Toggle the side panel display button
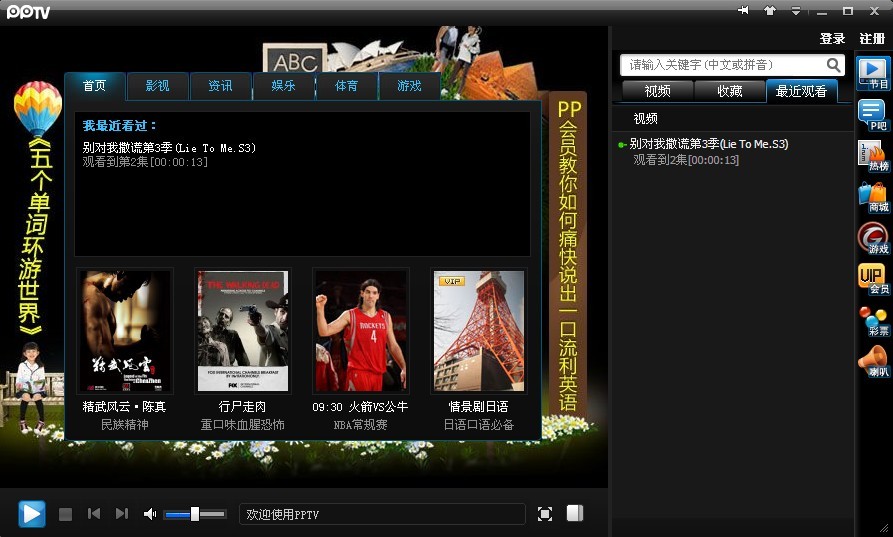 point(575,513)
